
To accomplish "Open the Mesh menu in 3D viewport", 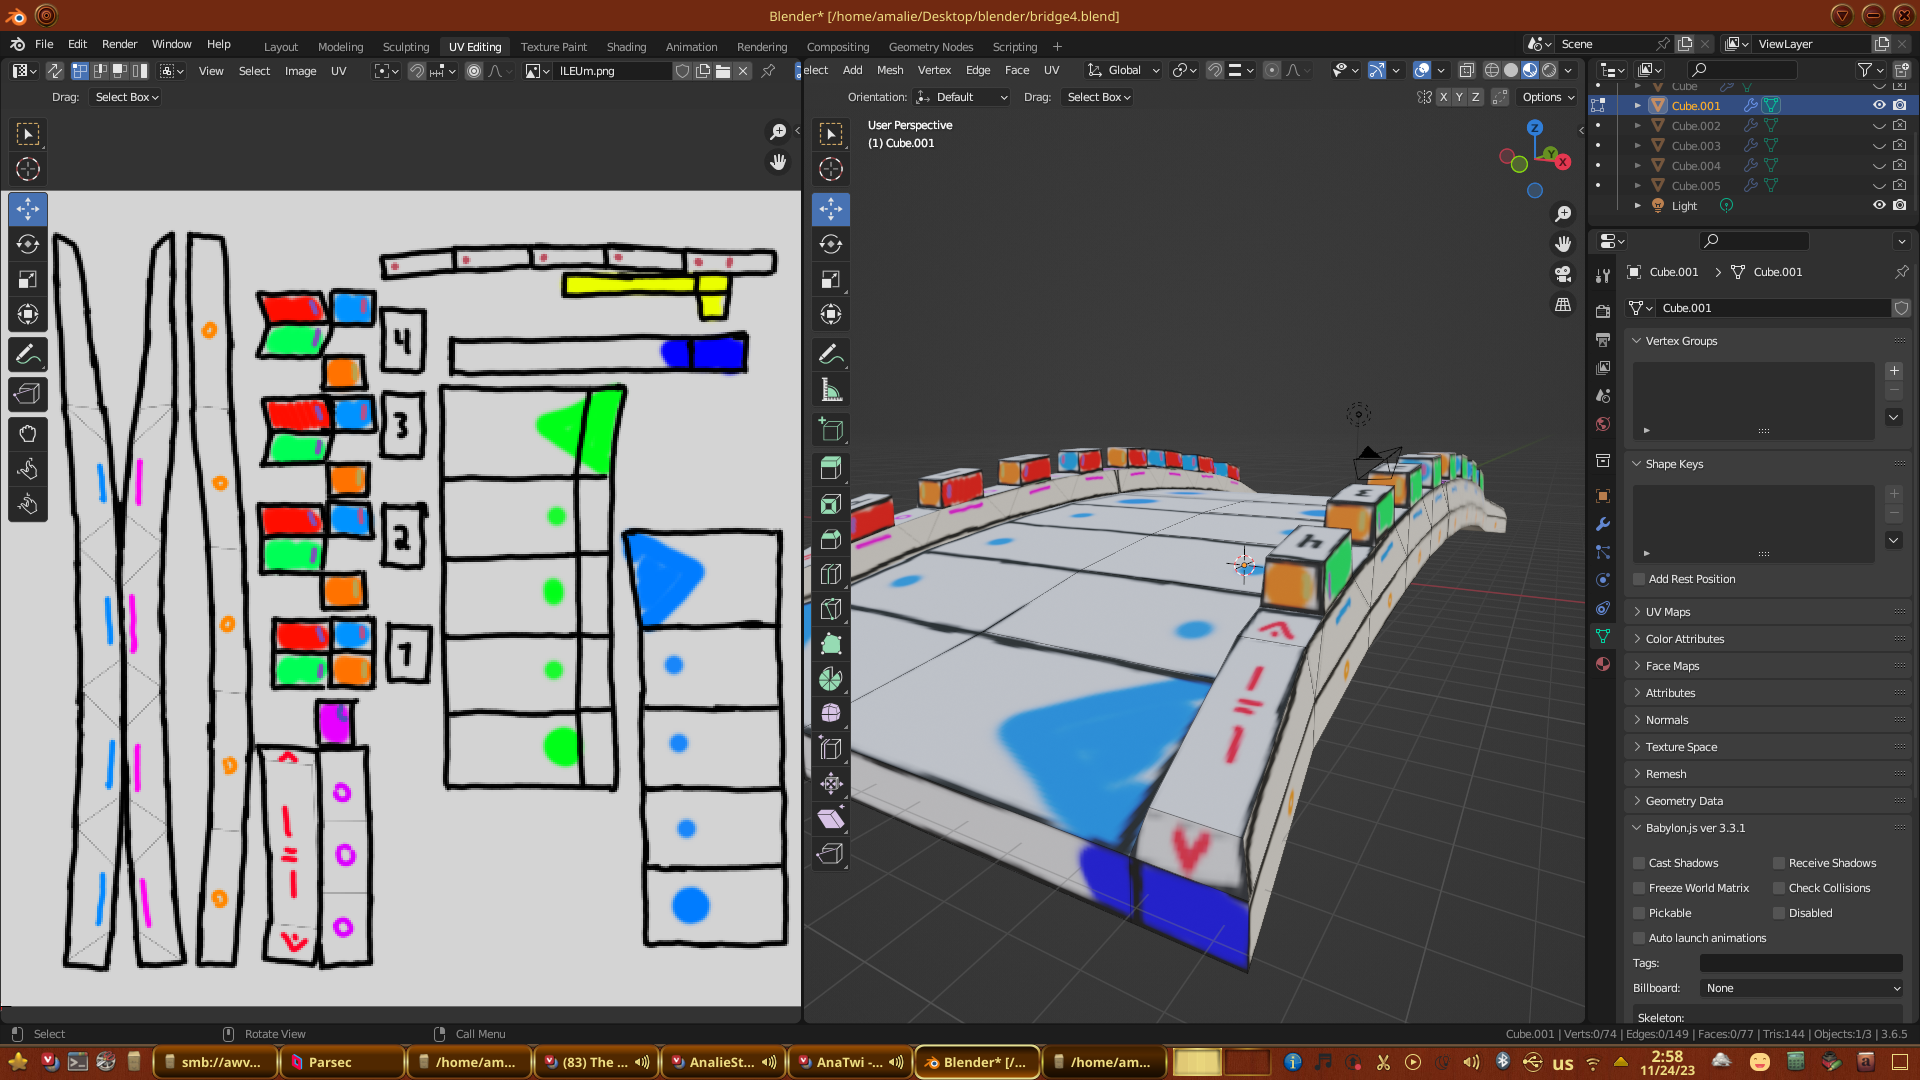I will point(889,70).
